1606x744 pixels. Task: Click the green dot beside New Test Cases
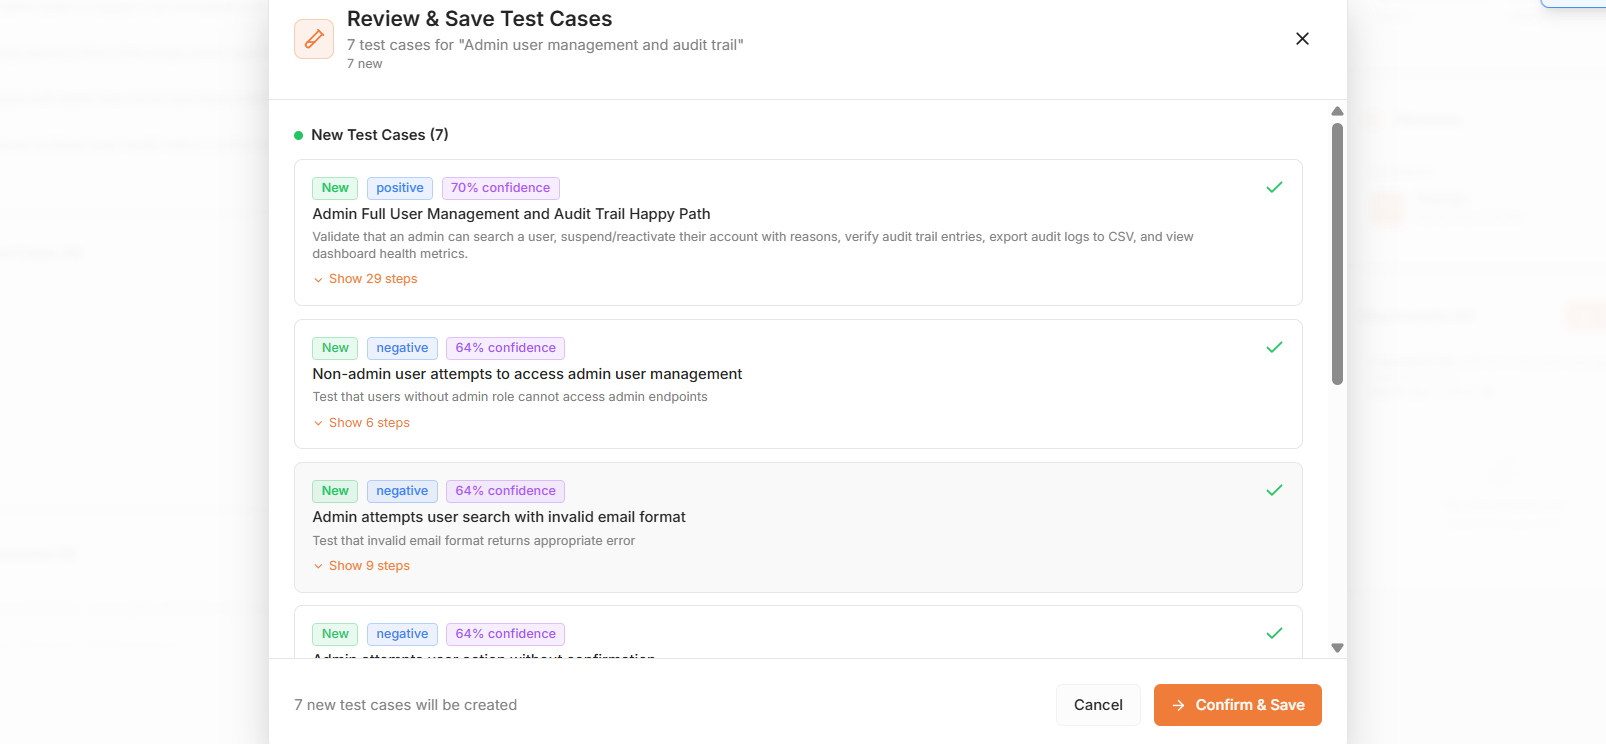tap(298, 135)
